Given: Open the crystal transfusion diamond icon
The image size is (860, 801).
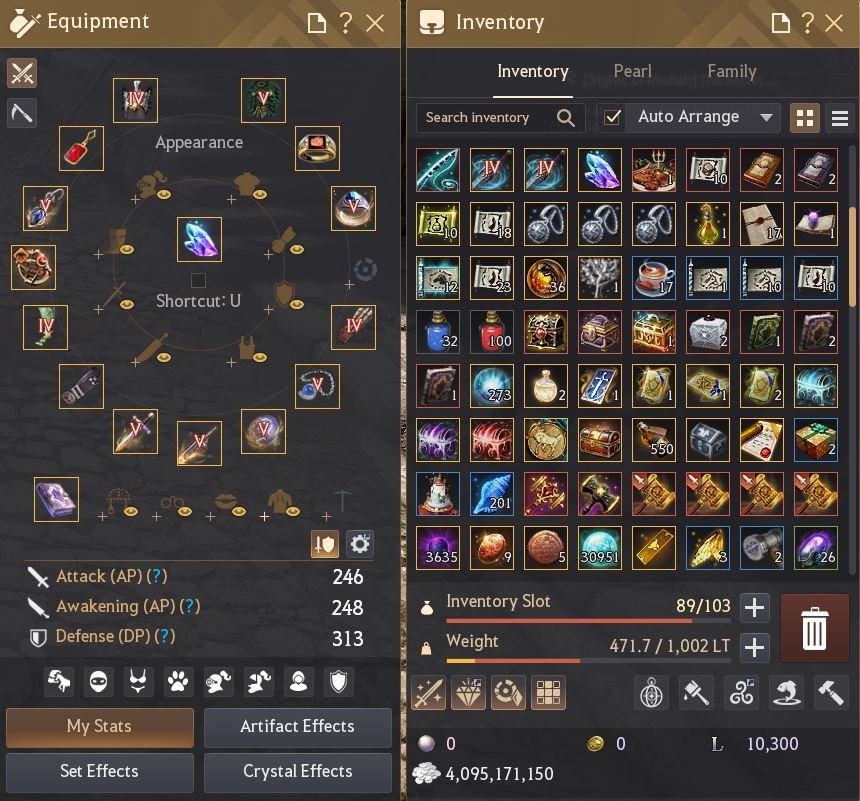Looking at the screenshot, I should 468,692.
